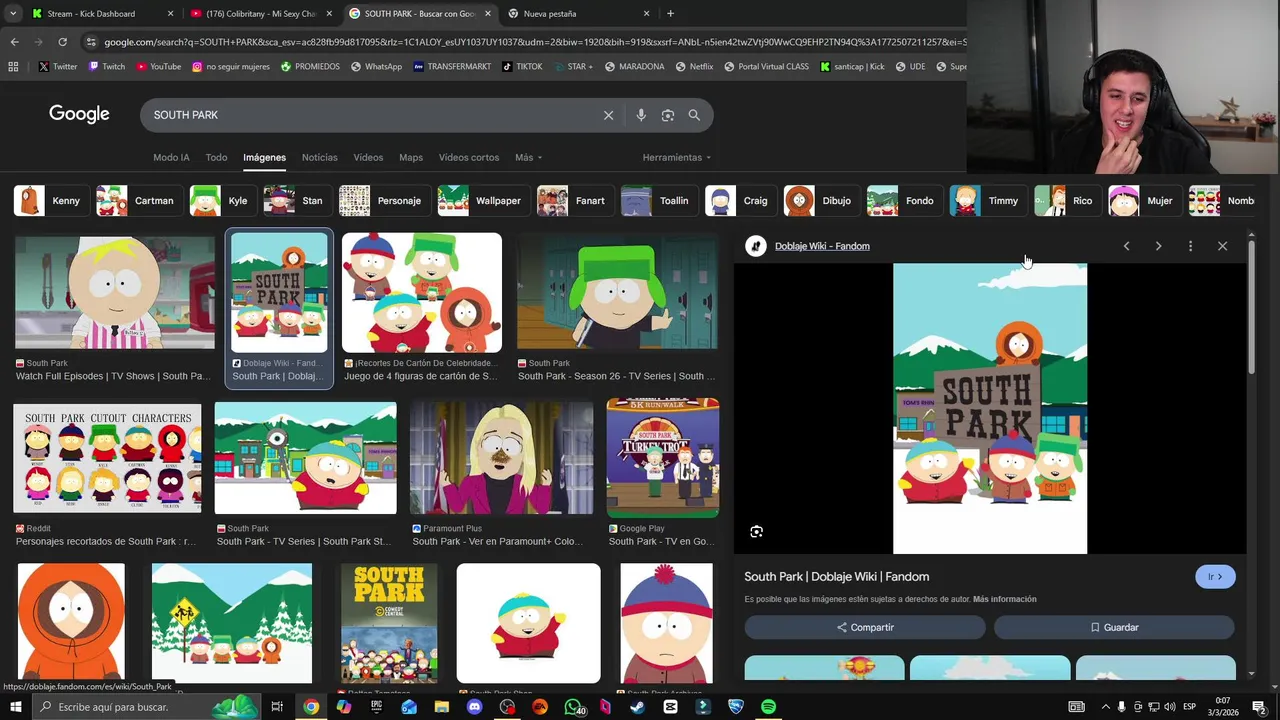Search inside image with the Lens icon
Viewport: 1280px width, 720px height.
(x=757, y=532)
